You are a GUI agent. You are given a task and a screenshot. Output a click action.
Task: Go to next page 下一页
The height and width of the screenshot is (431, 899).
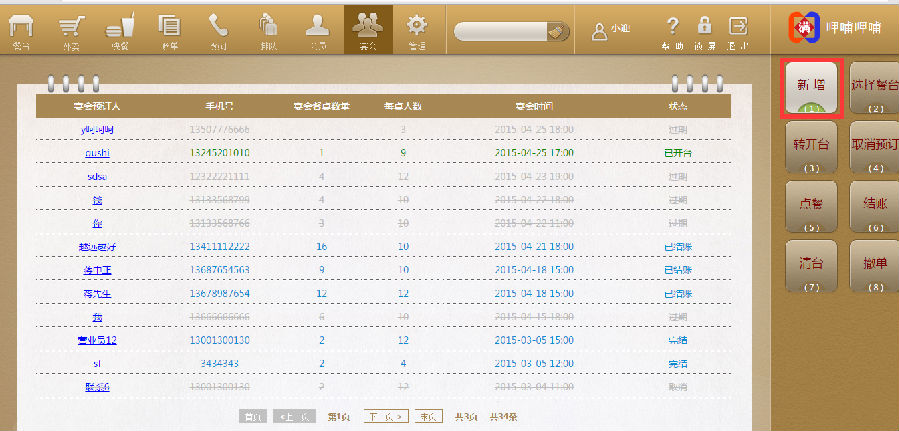coord(385,416)
